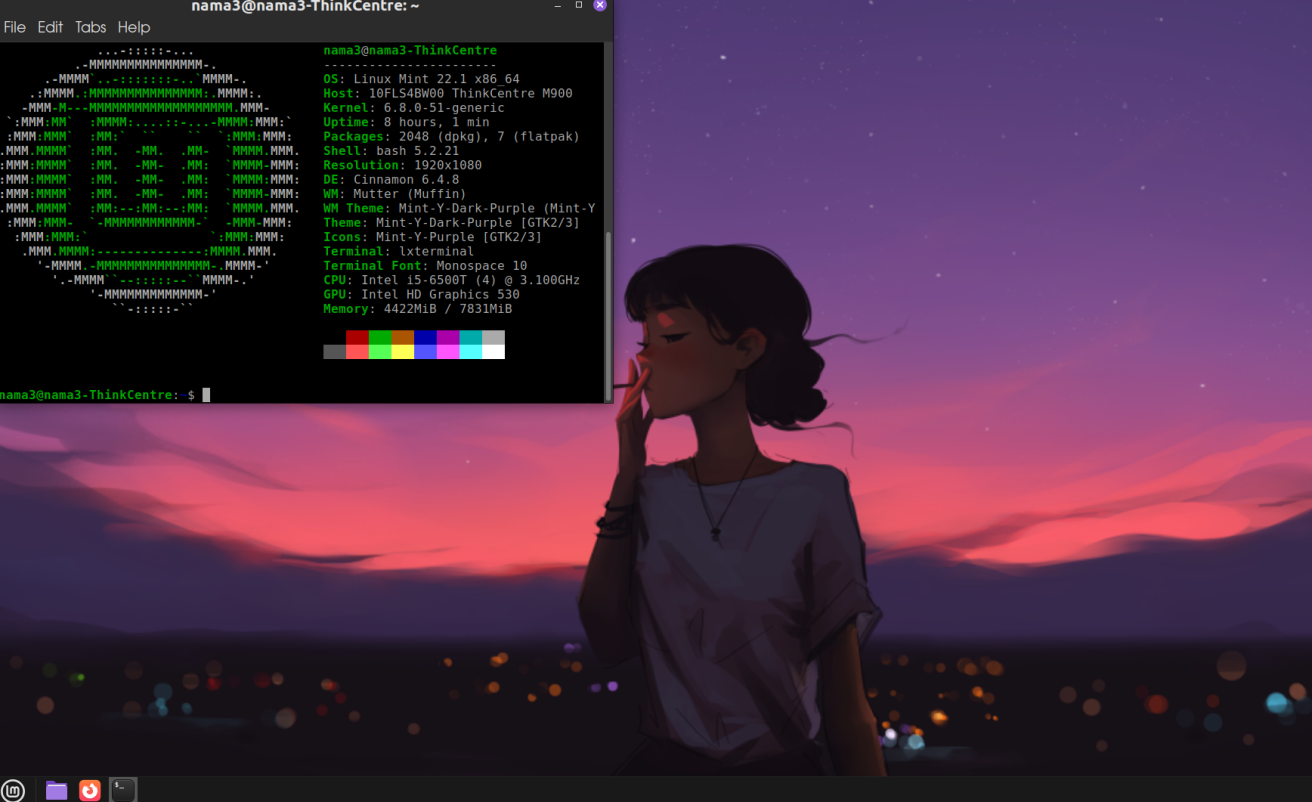Click the 'Uptime: 8 hours, 1 min' line
Image resolution: width=1312 pixels, height=802 pixels.
(x=406, y=122)
